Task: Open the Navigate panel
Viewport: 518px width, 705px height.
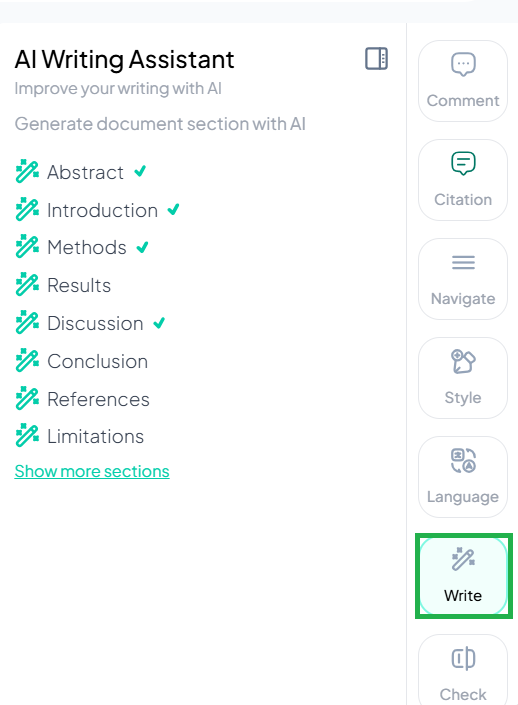Action: point(463,279)
